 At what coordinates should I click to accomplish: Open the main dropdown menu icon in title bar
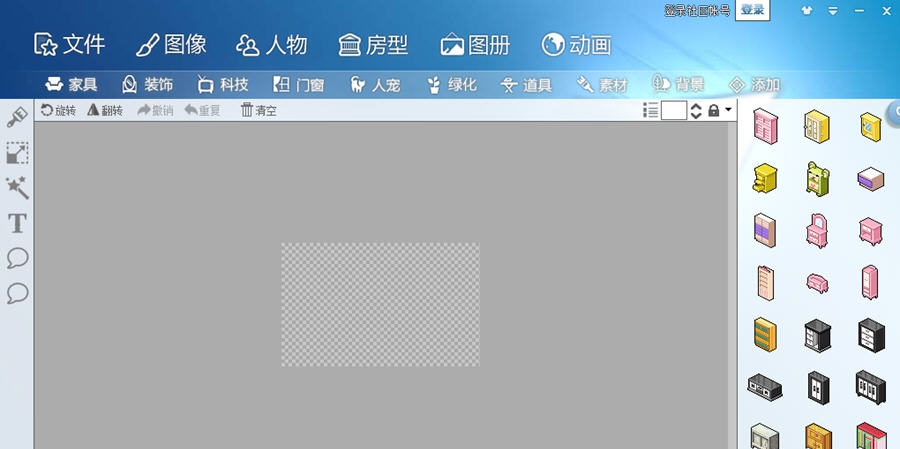tap(833, 10)
